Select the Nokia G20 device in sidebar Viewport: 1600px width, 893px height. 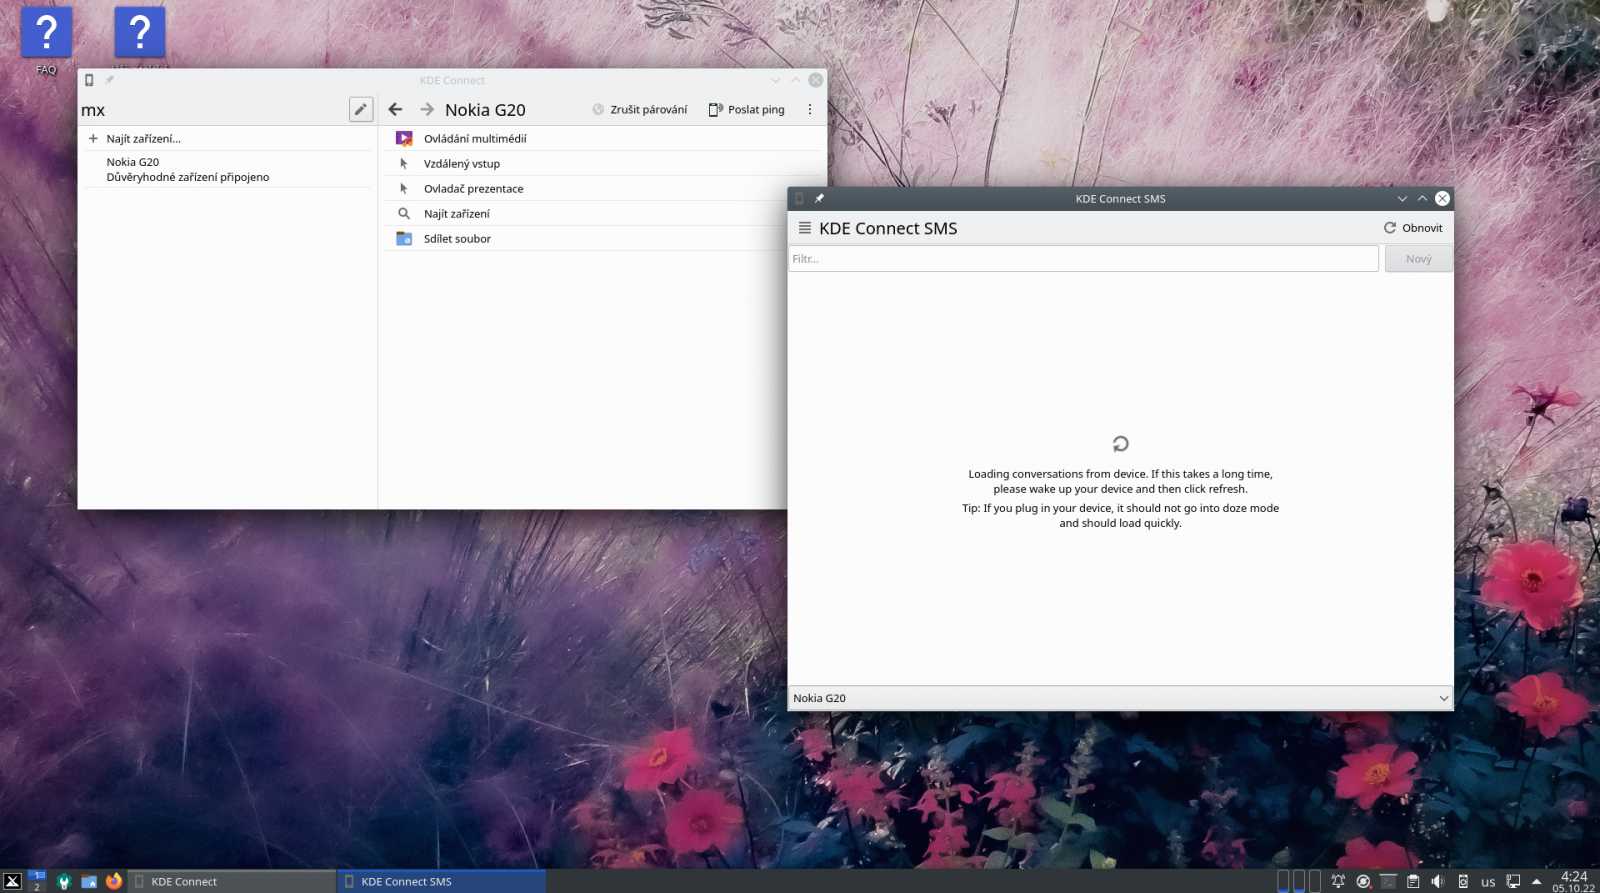click(x=228, y=169)
